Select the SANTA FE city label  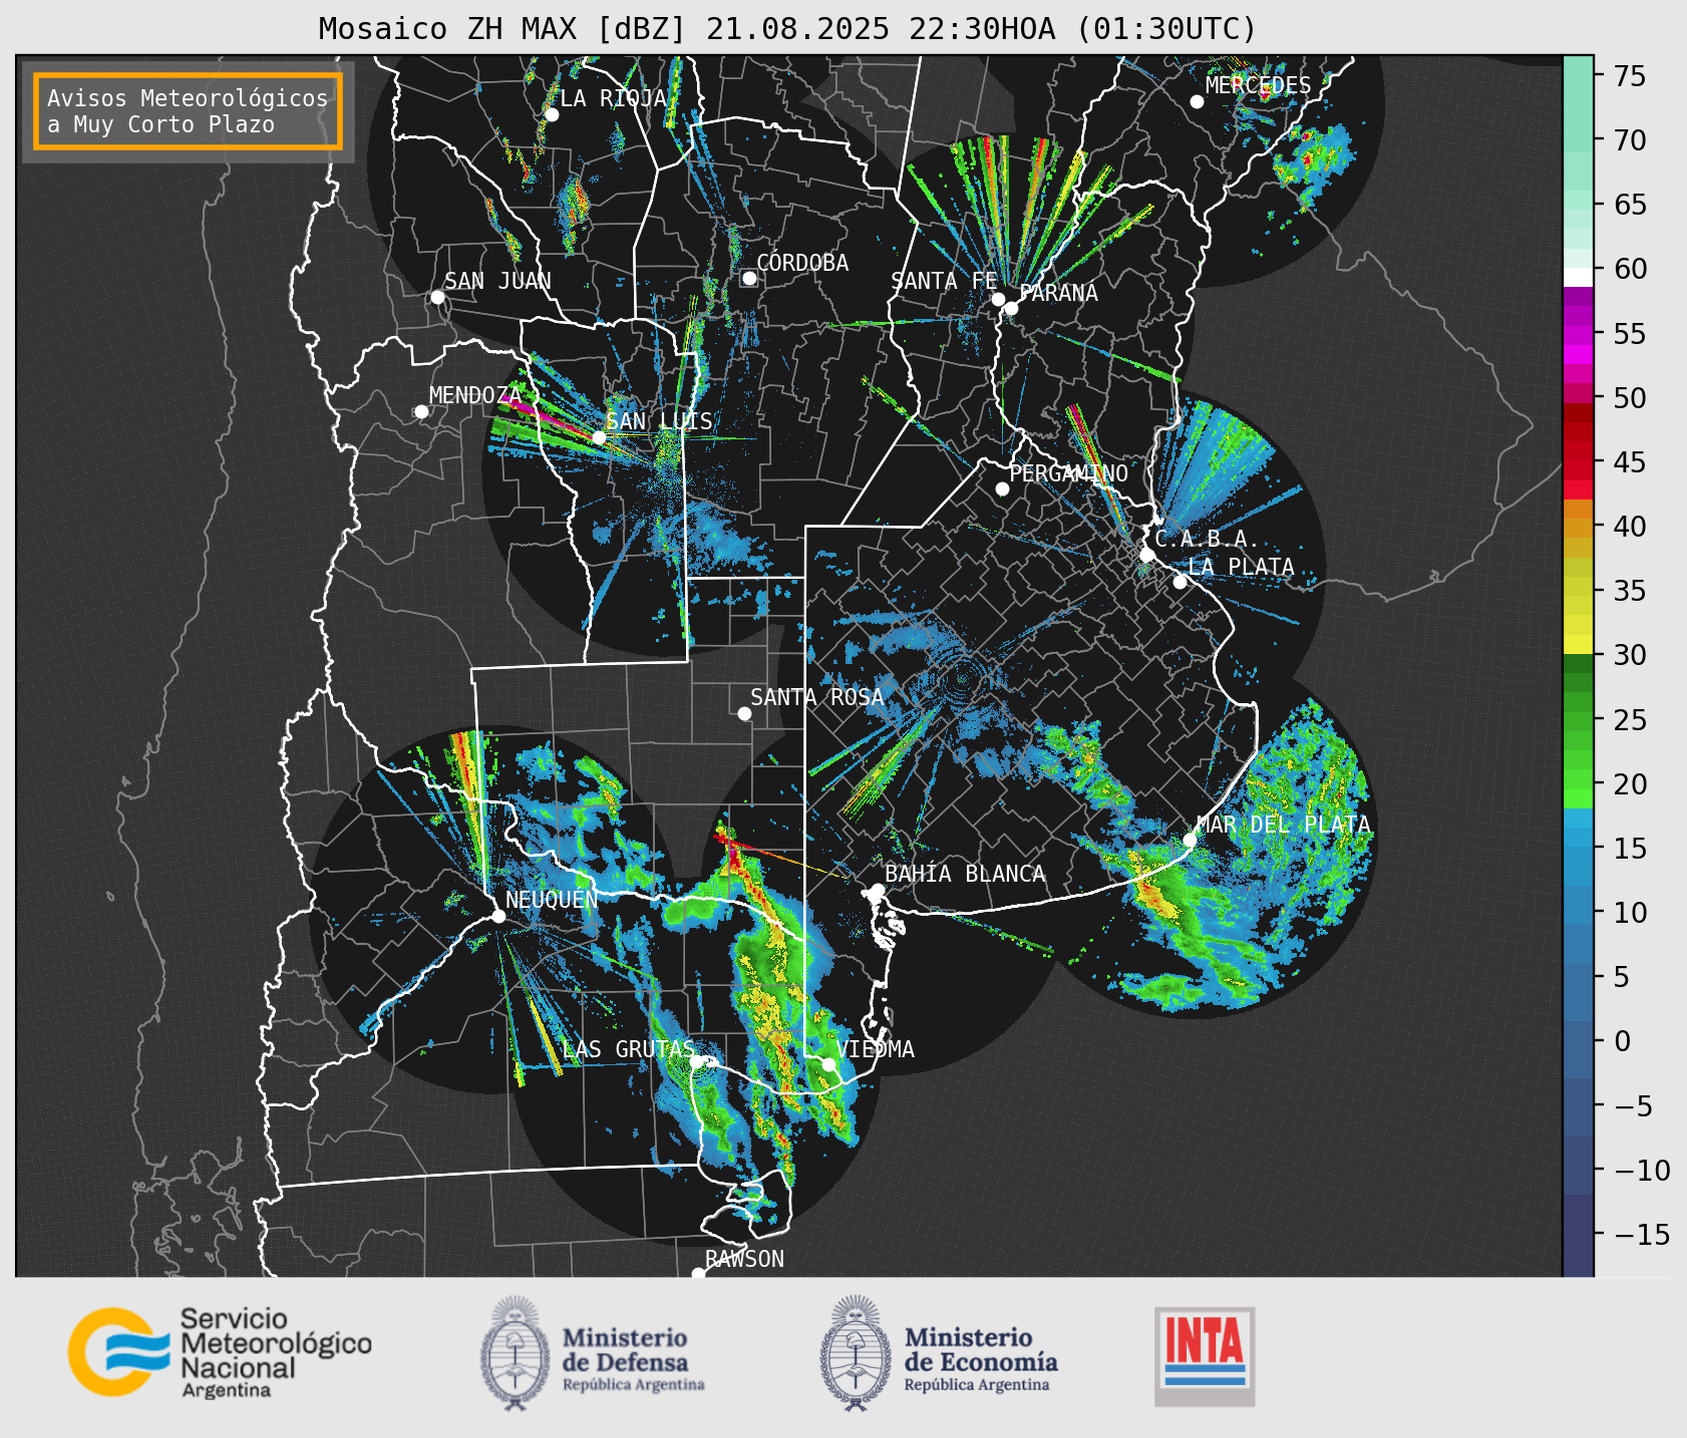[x=944, y=281]
